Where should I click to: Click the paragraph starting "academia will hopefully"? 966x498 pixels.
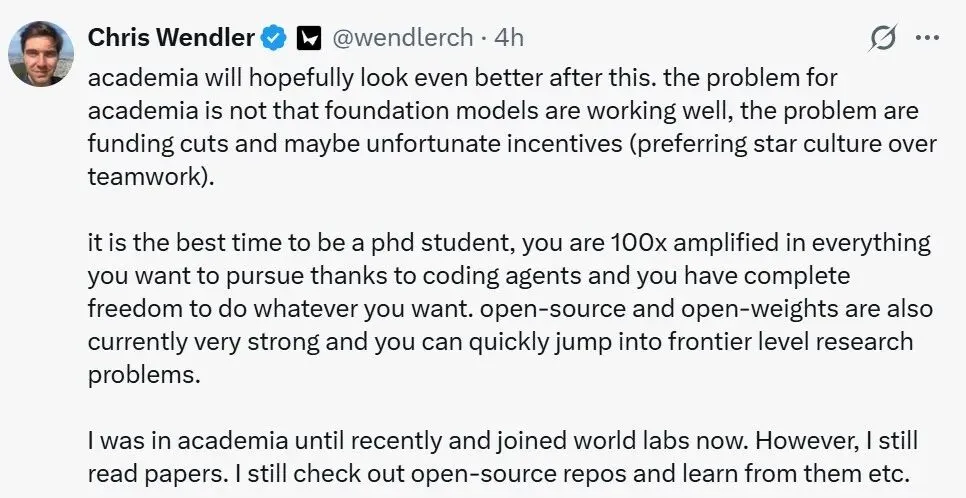pos(512,128)
